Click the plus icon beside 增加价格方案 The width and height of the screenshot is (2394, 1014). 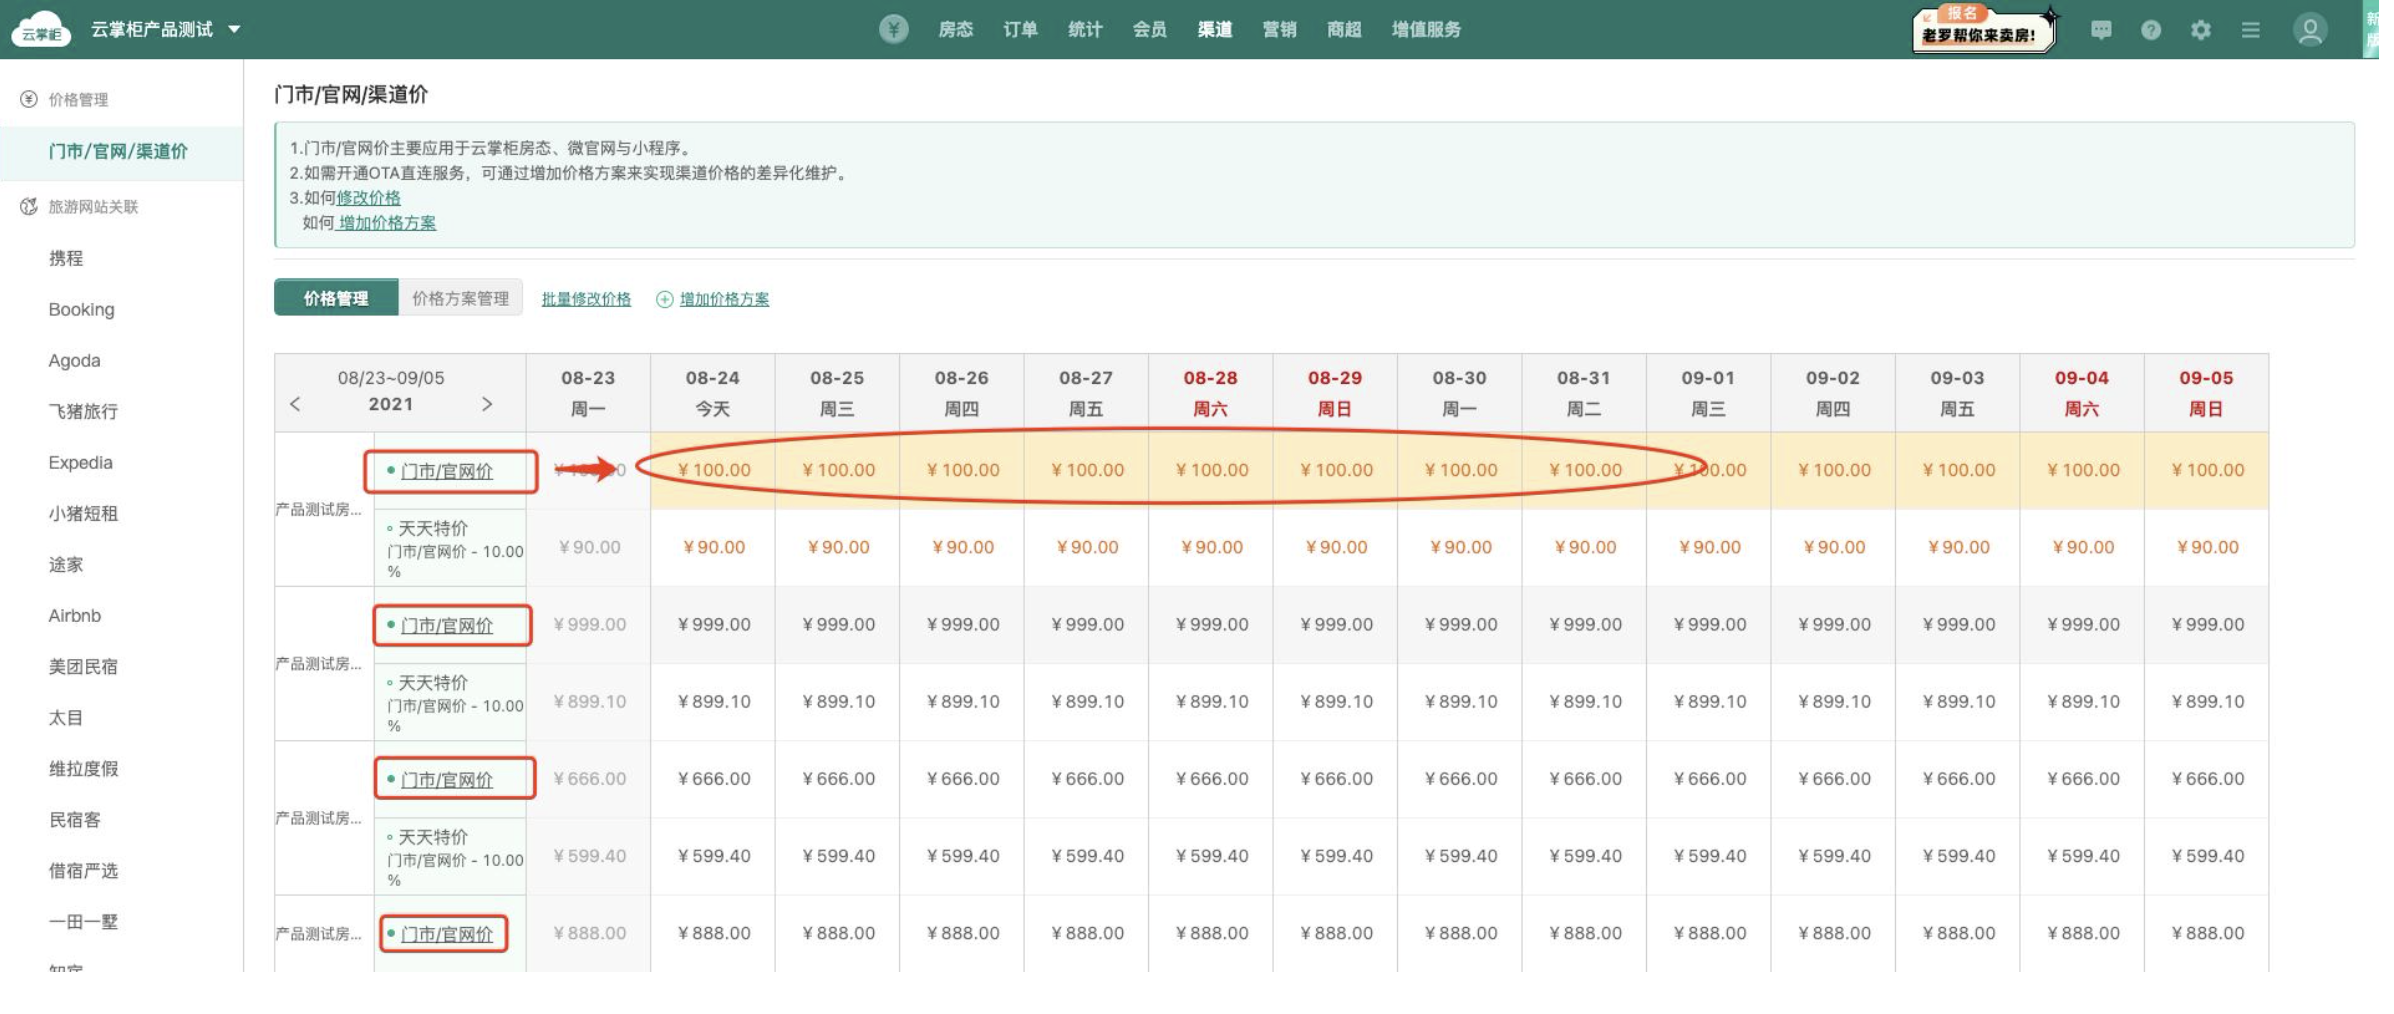664,299
